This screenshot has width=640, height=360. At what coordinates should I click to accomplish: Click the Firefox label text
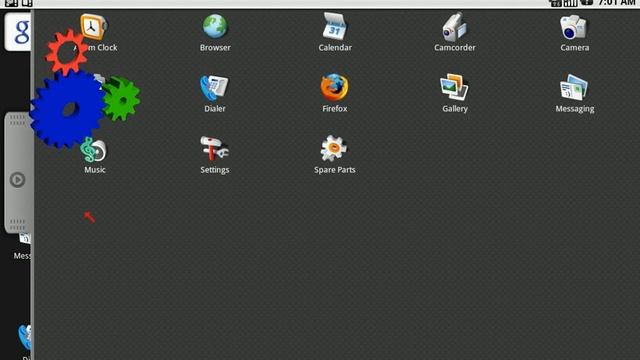pos(335,109)
